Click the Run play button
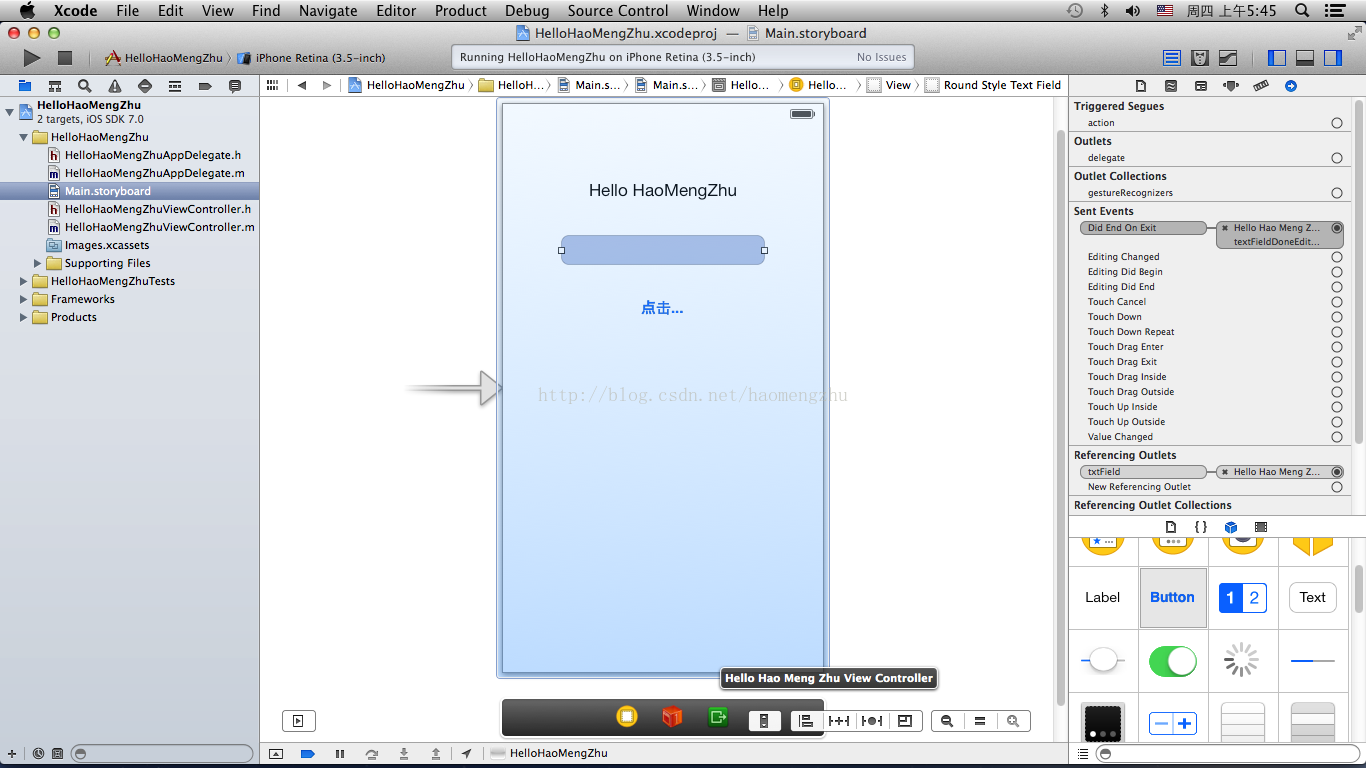1366x768 pixels. coord(32,58)
